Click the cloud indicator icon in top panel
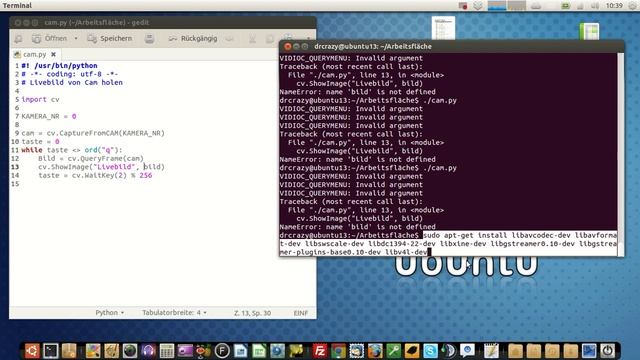Image resolution: width=640 pixels, height=360 pixels. [536, 6]
